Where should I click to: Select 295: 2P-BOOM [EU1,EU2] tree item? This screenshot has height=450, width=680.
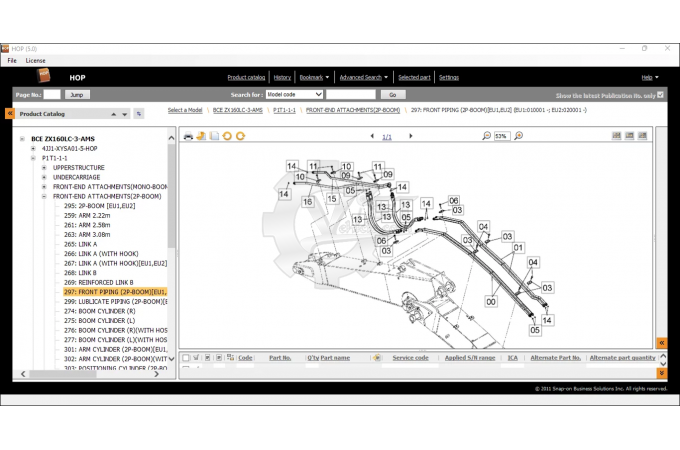click(100, 206)
